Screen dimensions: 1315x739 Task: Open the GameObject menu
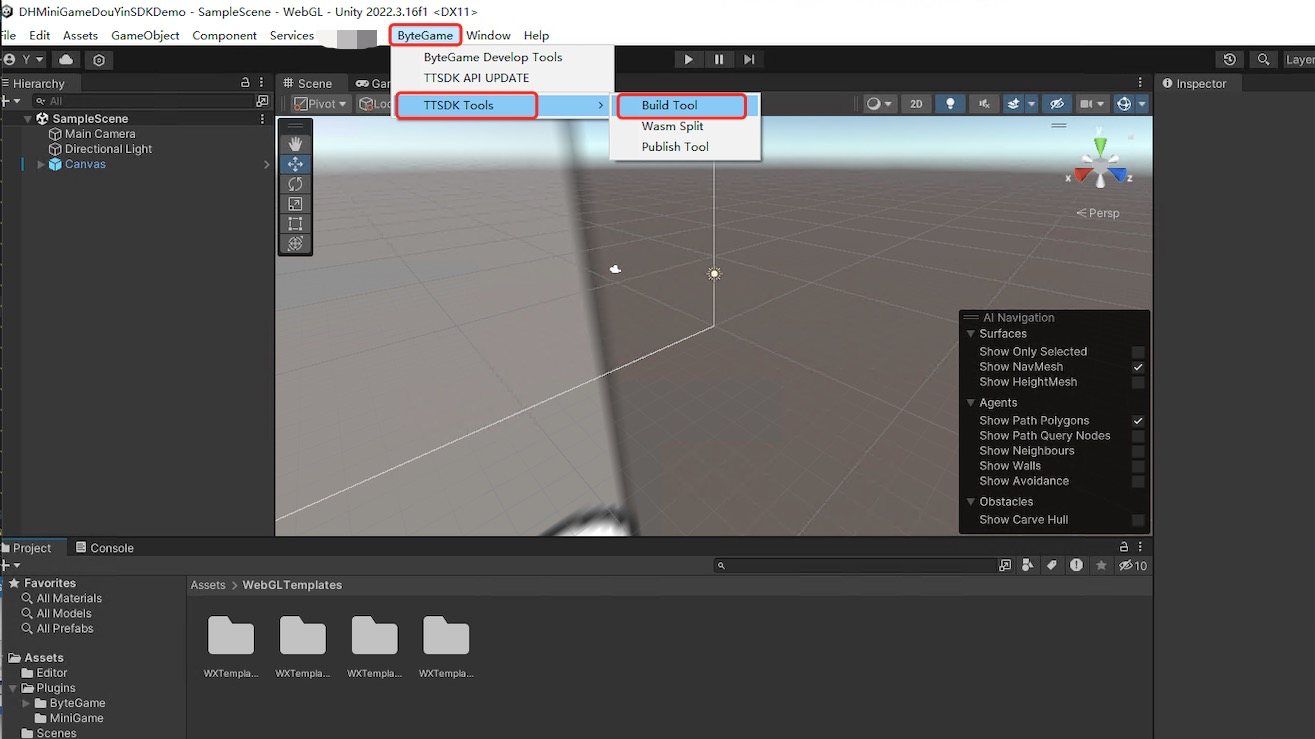145,35
